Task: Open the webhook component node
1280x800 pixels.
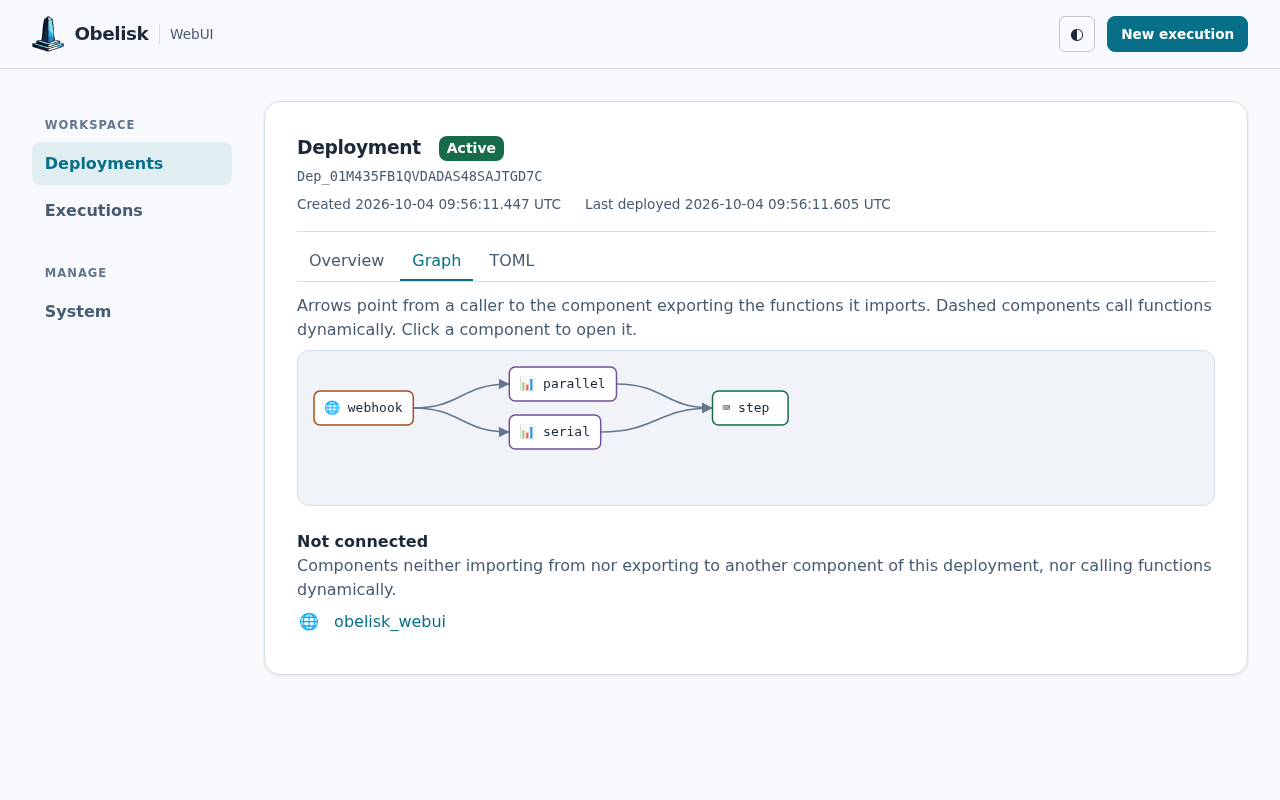Action: pos(364,408)
